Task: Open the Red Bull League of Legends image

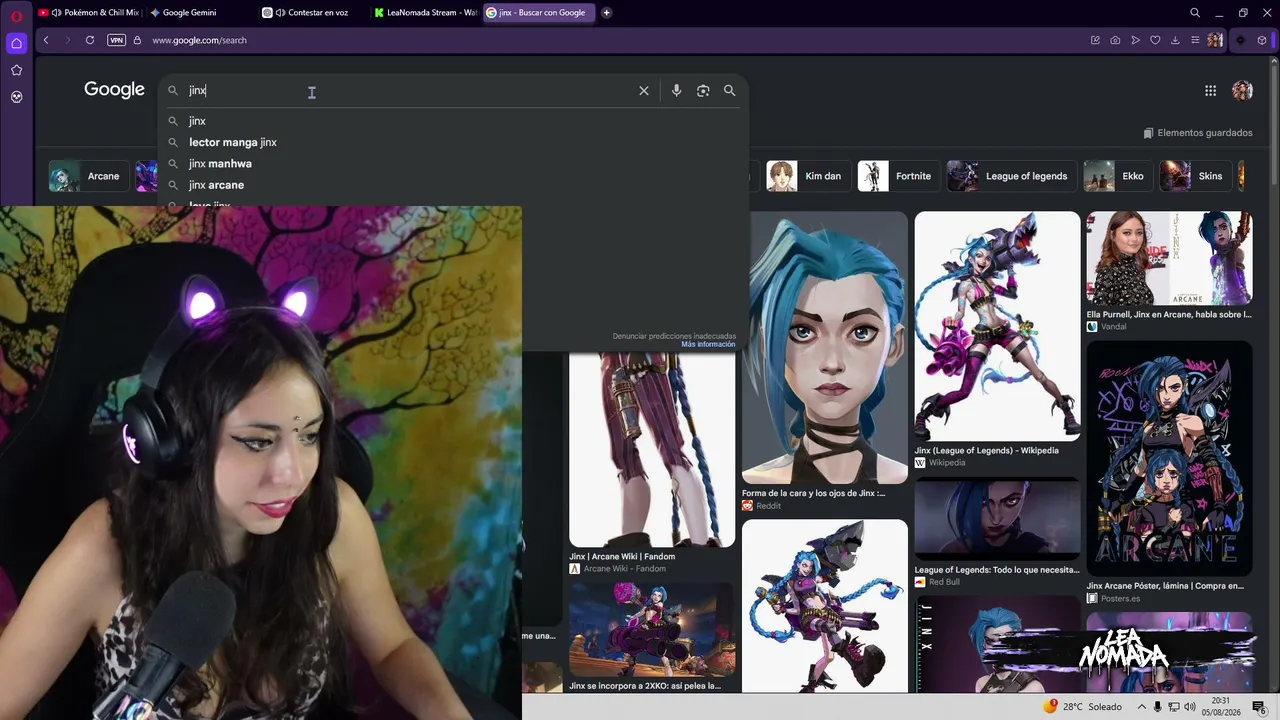Action: [997, 519]
